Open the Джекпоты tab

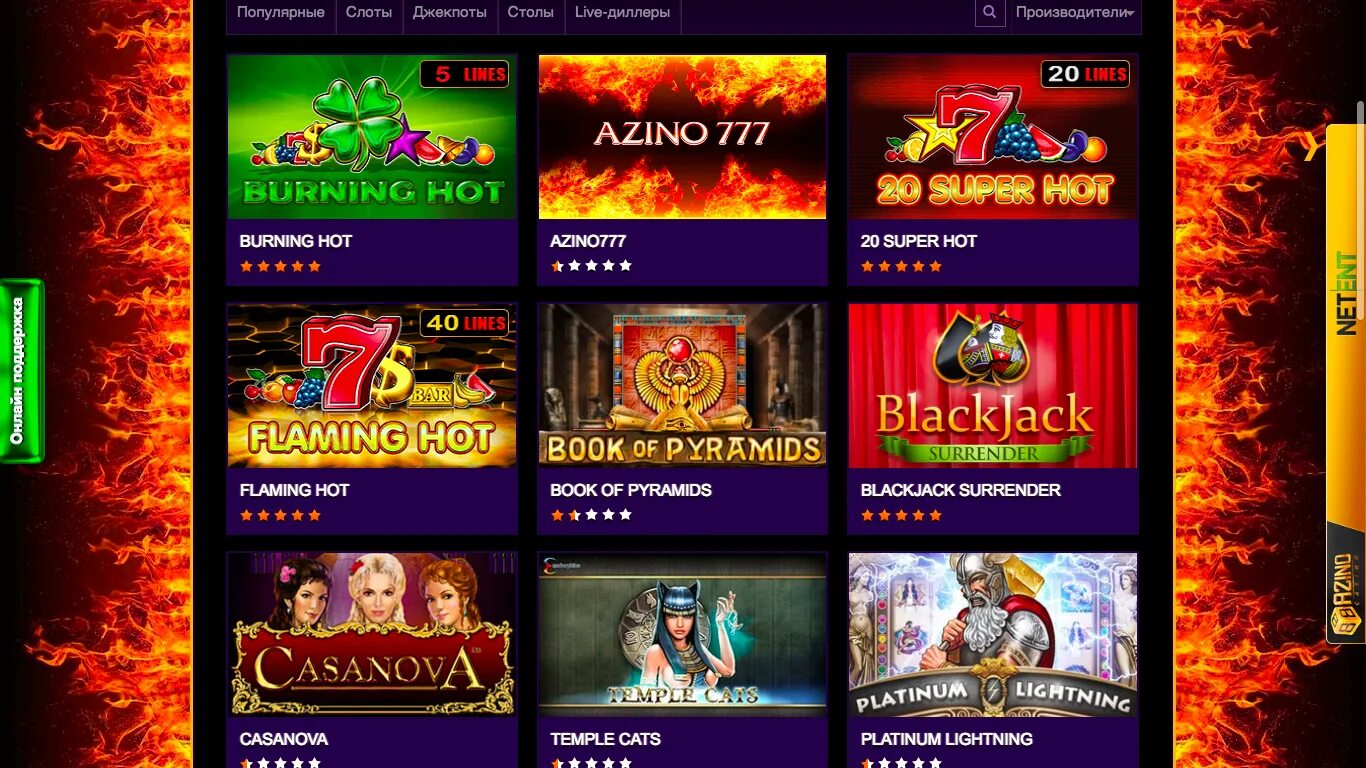450,12
